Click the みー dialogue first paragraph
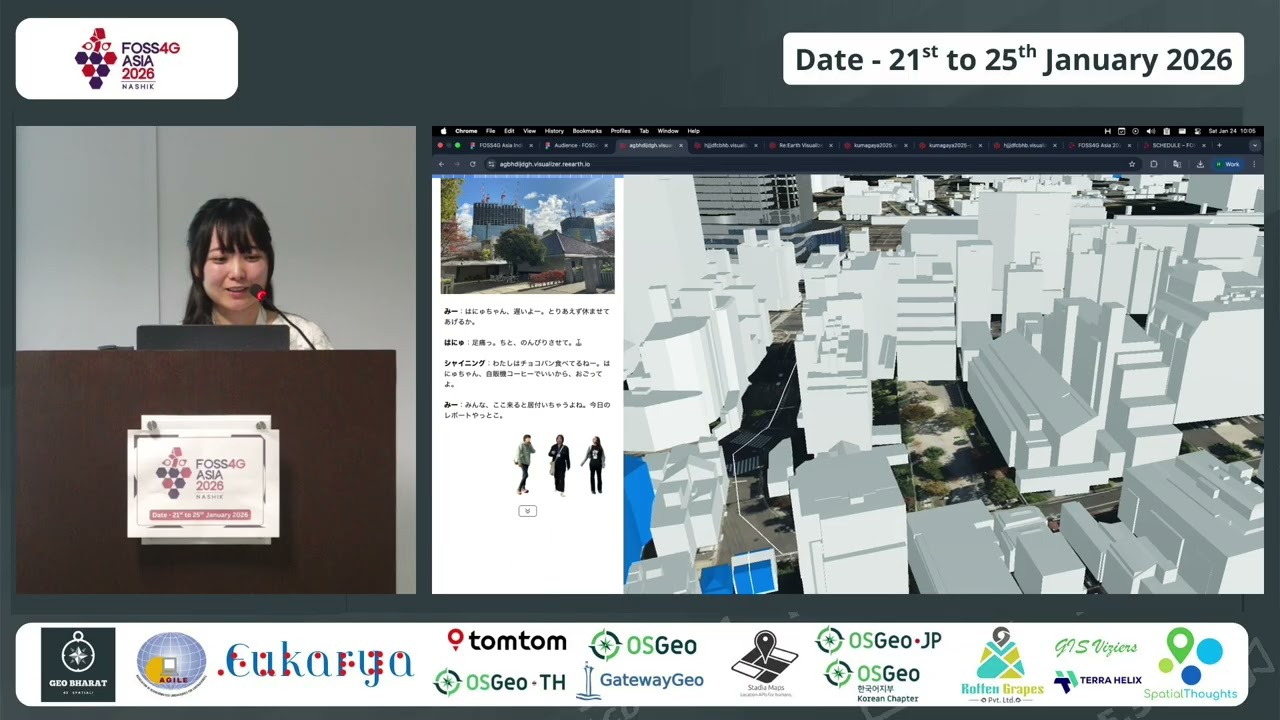1280x720 pixels. [x=526, y=317]
